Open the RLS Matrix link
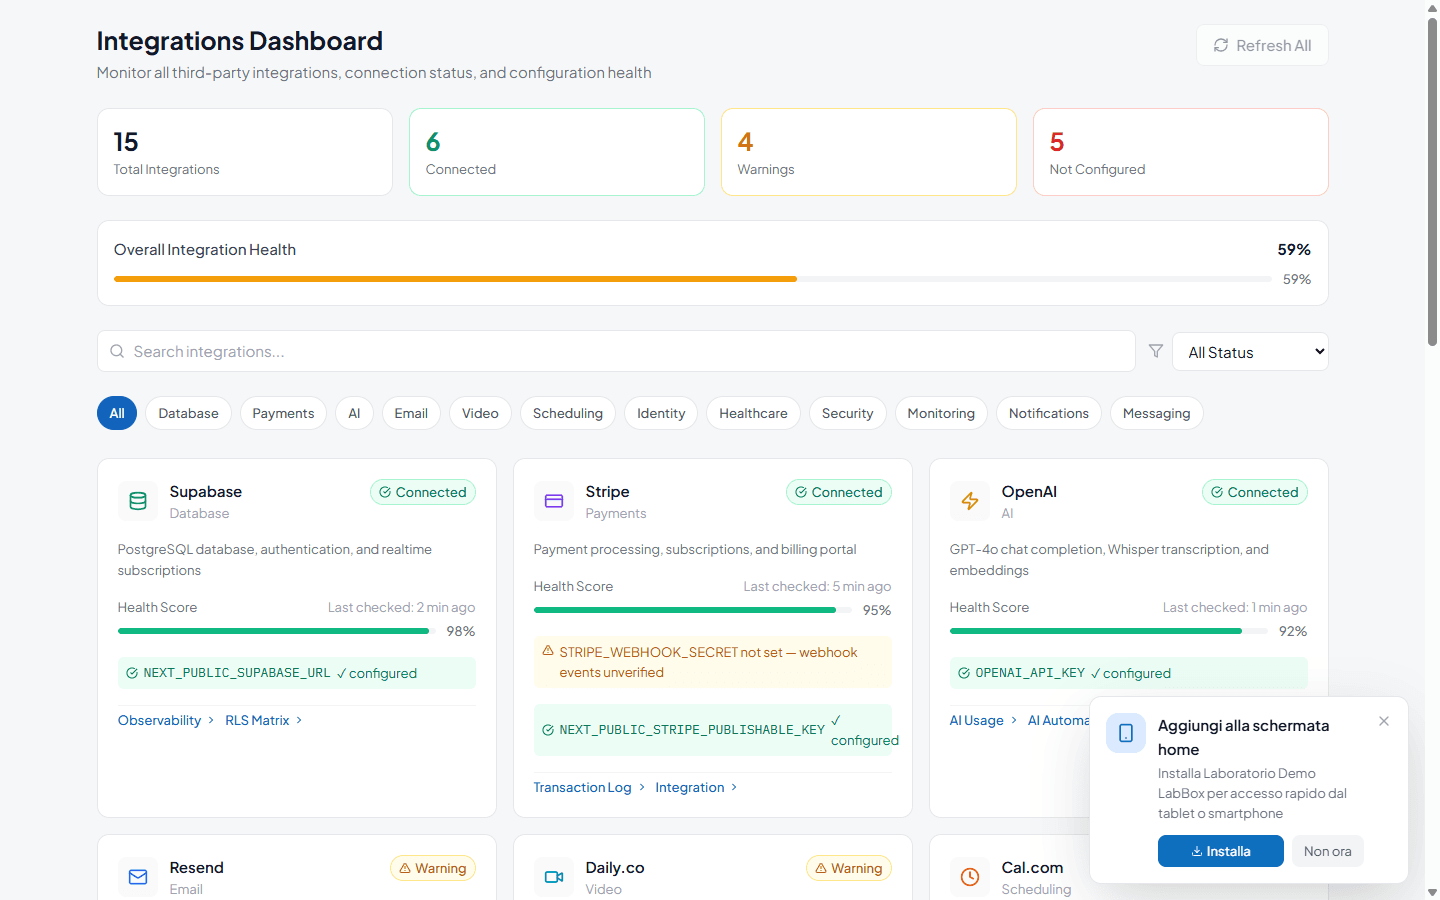The height and width of the screenshot is (900, 1440). click(263, 720)
